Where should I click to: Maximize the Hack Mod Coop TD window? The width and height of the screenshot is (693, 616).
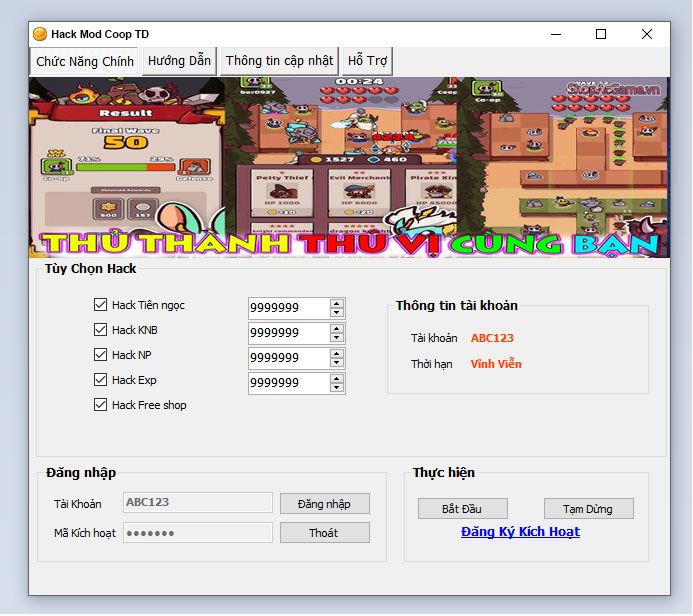point(601,34)
